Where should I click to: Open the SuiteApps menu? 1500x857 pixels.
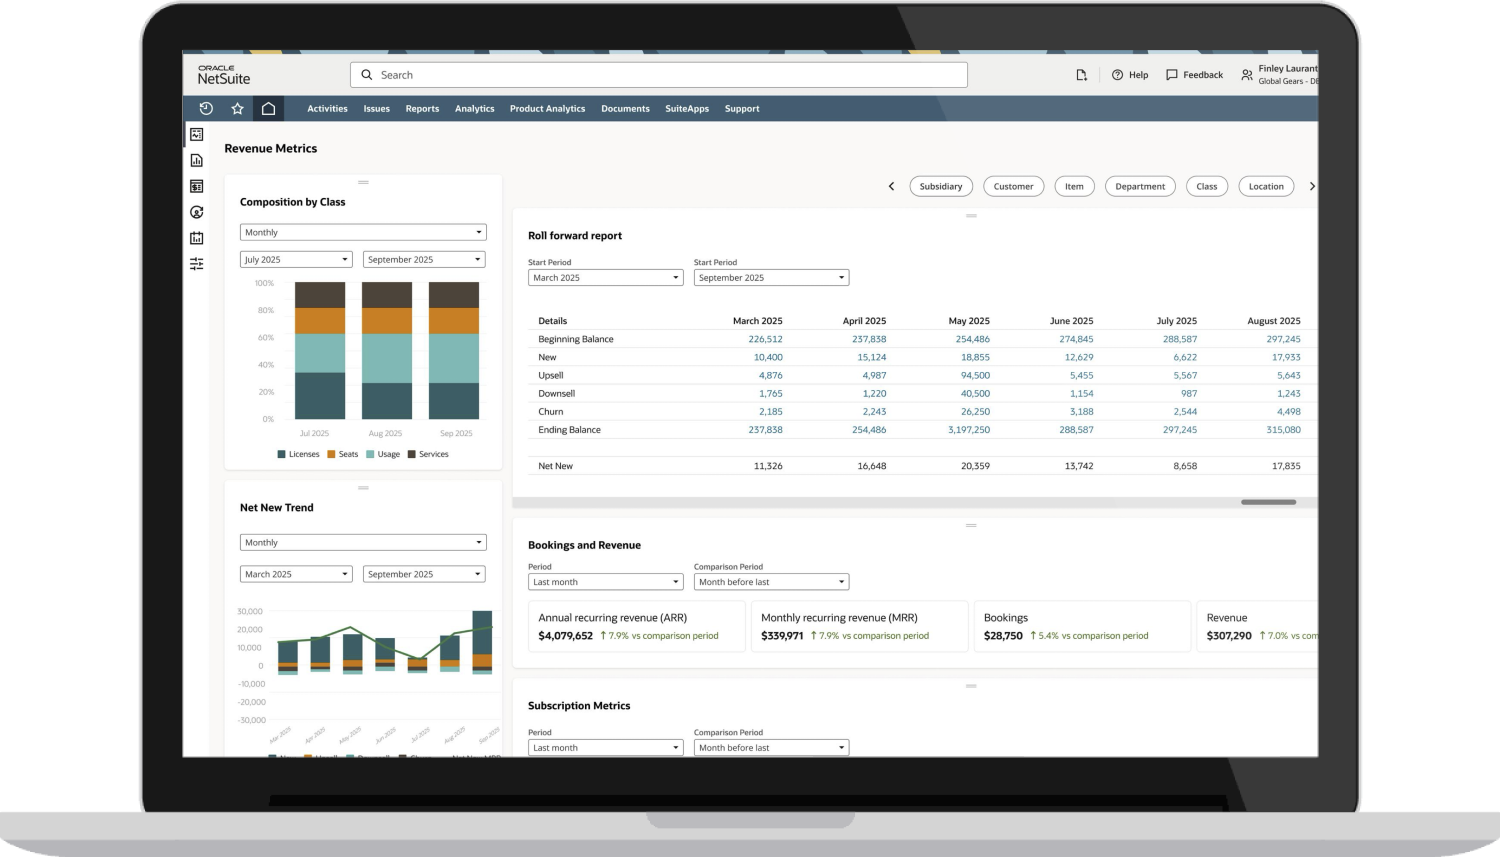pyautogui.click(x=686, y=109)
